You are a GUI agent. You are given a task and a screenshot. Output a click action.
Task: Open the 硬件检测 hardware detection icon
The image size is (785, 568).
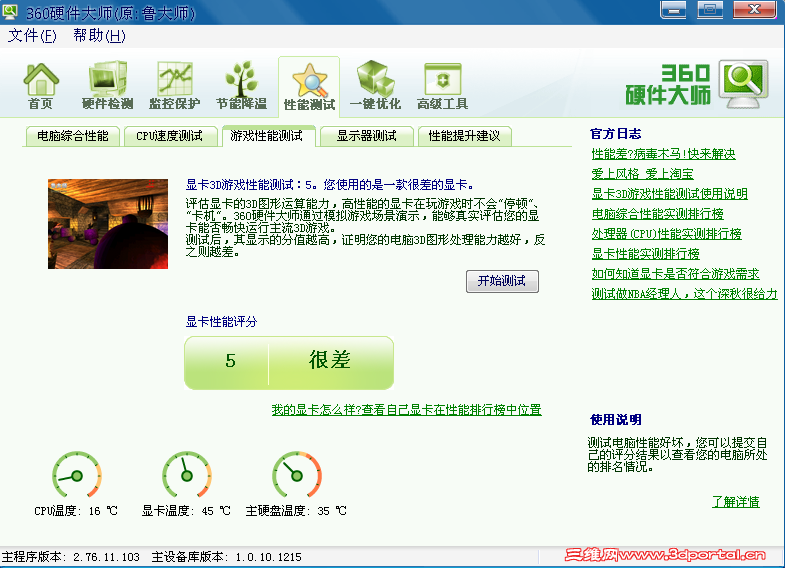[x=107, y=86]
